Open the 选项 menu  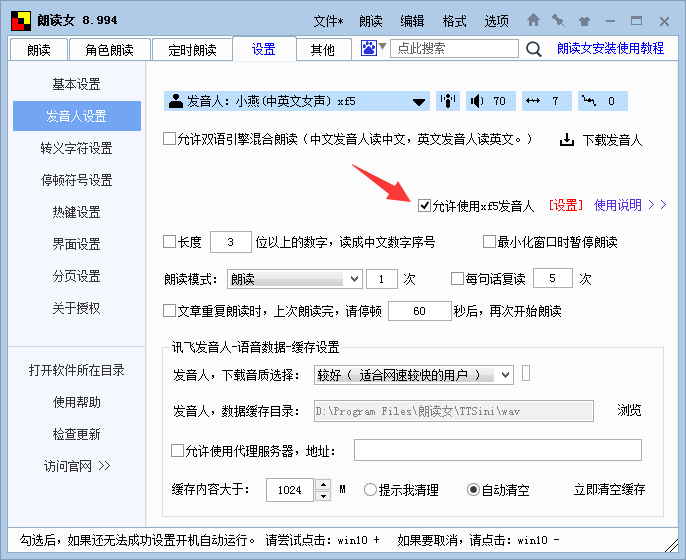click(x=496, y=21)
